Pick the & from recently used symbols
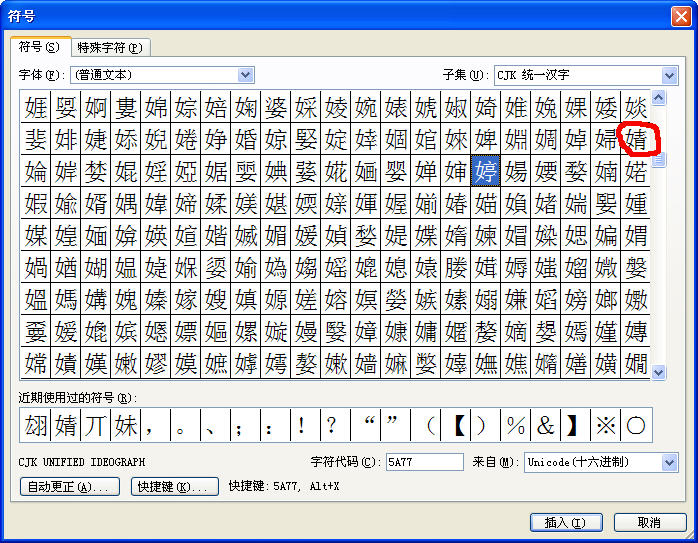 pyautogui.click(x=546, y=425)
